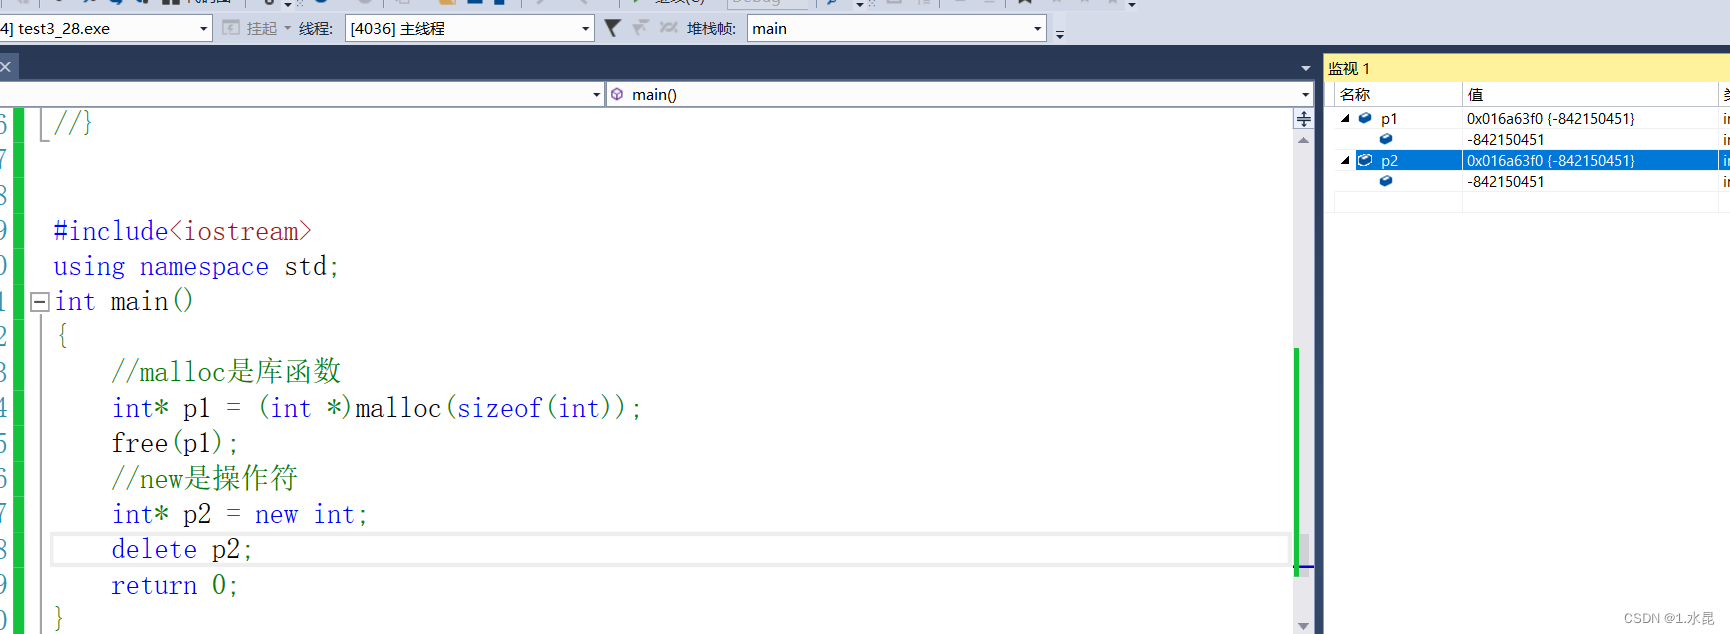The width and height of the screenshot is (1730, 634).
Task: Click the int* p2 = new int; line
Action: click(x=240, y=514)
